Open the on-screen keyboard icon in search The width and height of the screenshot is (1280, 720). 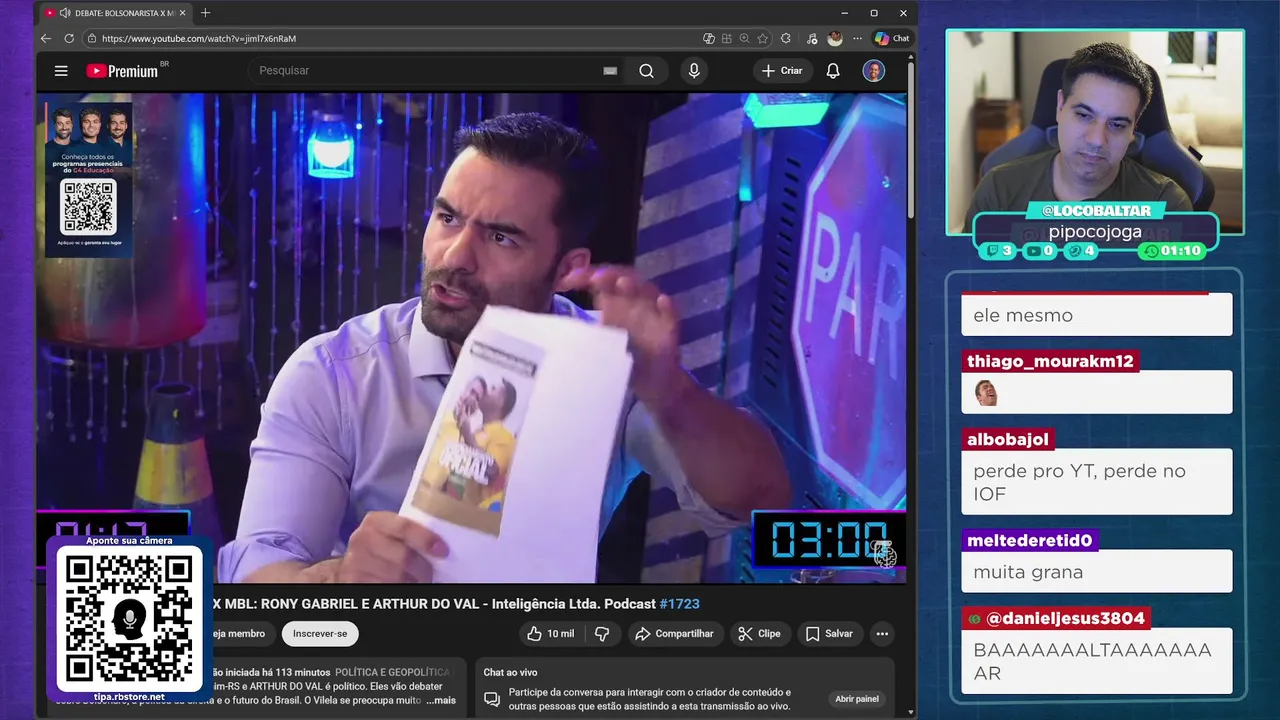click(610, 71)
